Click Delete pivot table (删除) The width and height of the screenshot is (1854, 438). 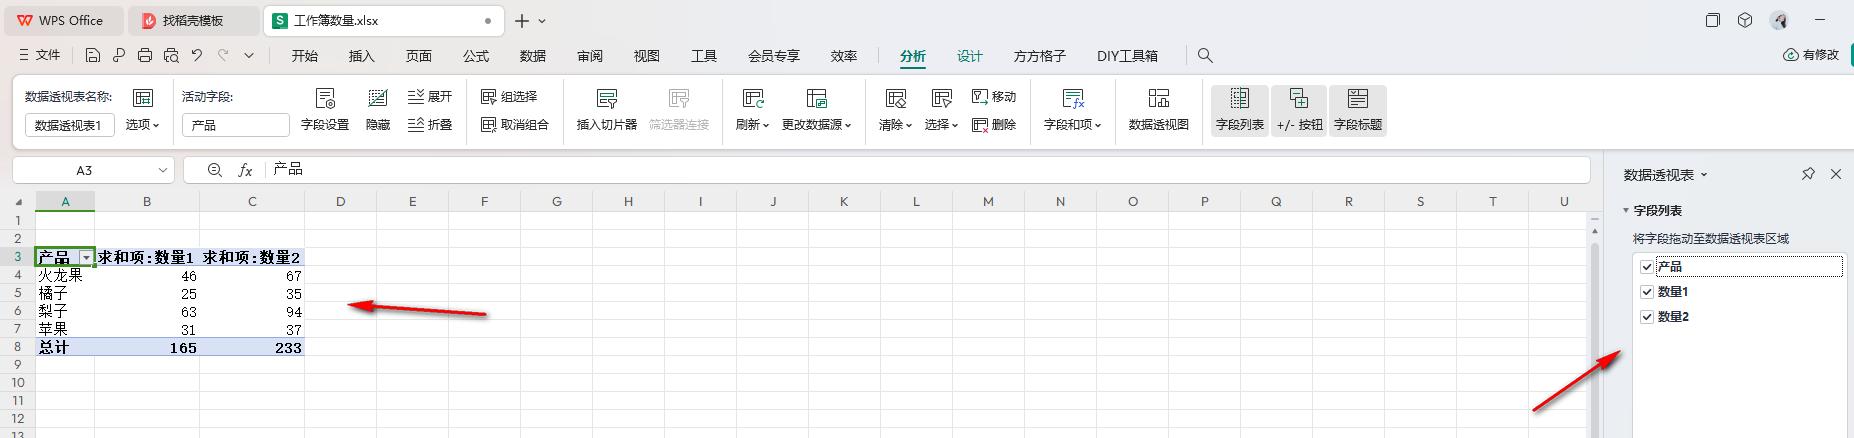pyautogui.click(x=994, y=125)
